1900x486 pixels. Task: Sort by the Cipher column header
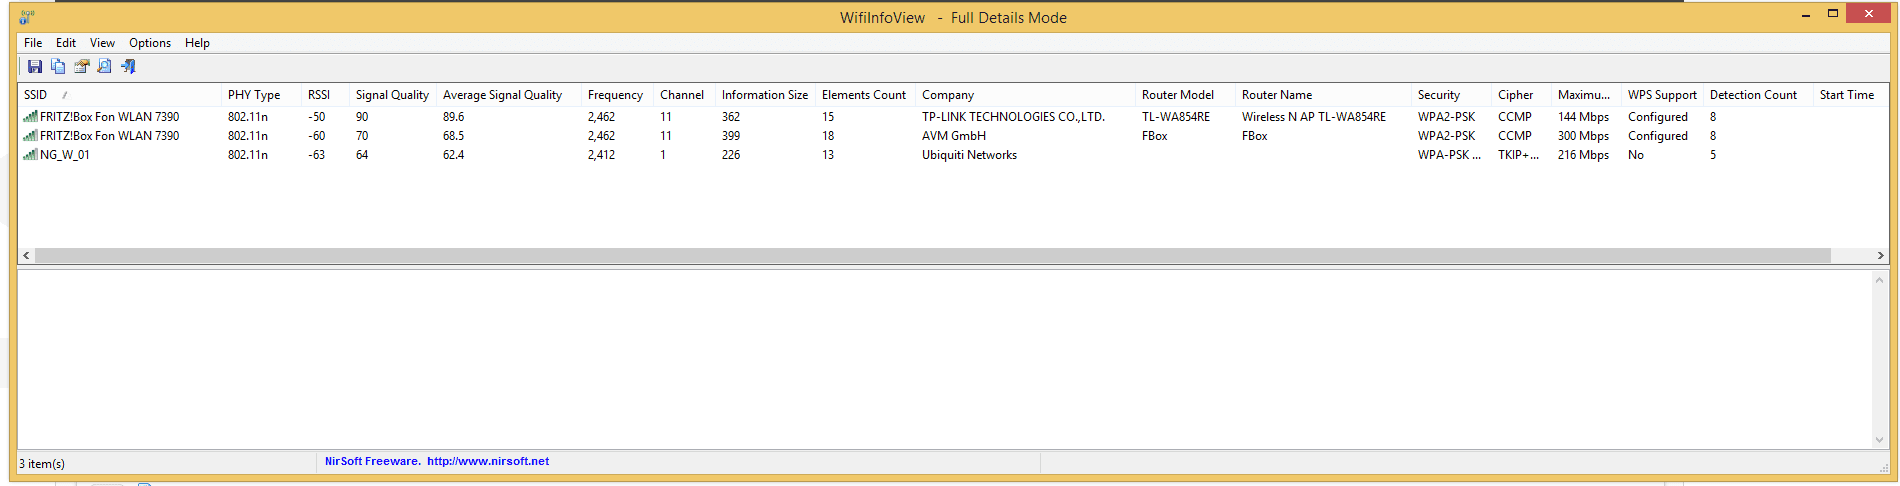[1521, 95]
